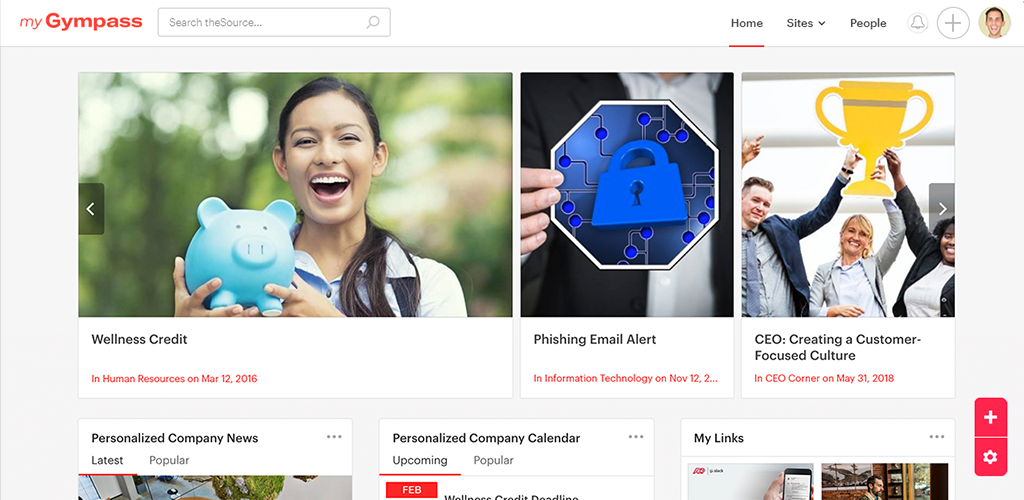Open the Wellness Credit article link
The height and width of the screenshot is (500, 1024).
(139, 339)
